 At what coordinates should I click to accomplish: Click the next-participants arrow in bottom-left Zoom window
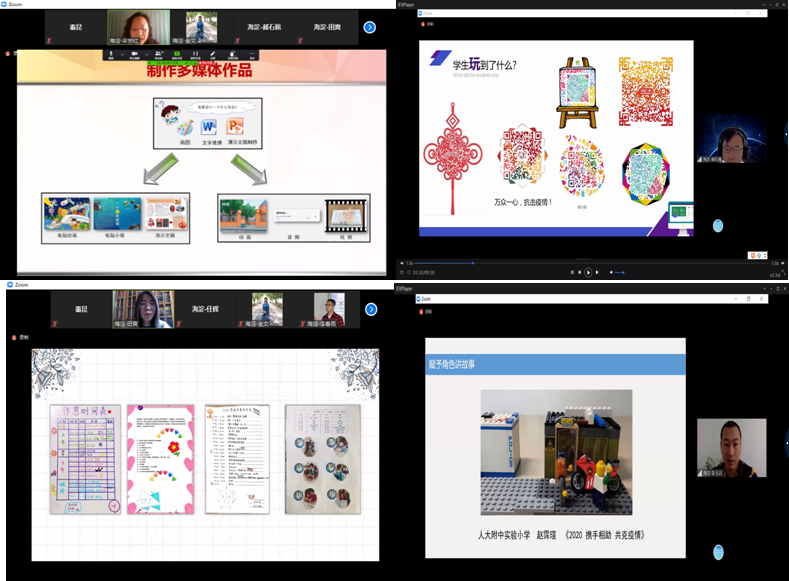pyautogui.click(x=371, y=309)
